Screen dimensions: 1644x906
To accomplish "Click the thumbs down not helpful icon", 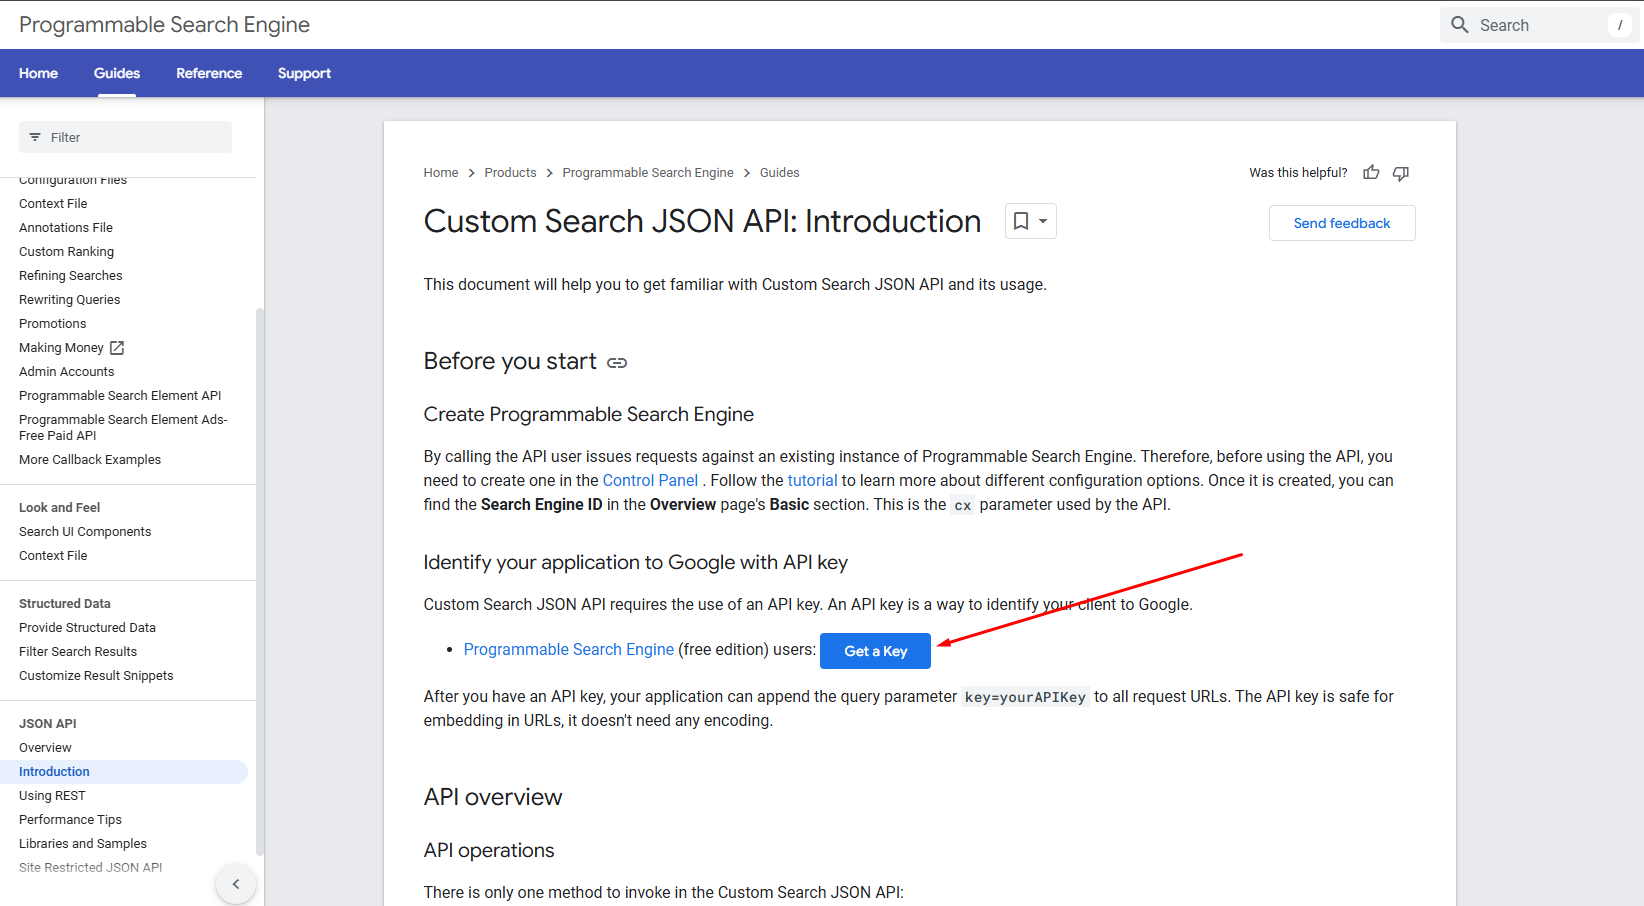I will pos(1401,173).
